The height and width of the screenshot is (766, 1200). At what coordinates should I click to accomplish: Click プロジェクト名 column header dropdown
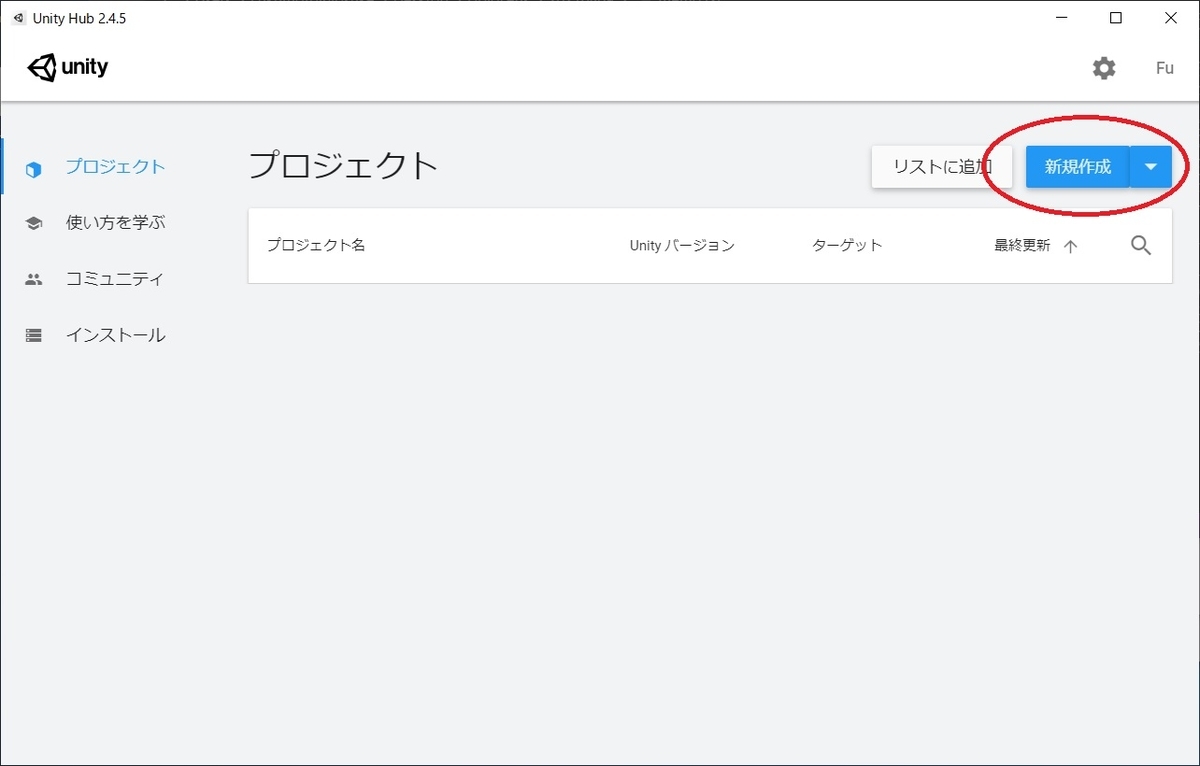(315, 245)
